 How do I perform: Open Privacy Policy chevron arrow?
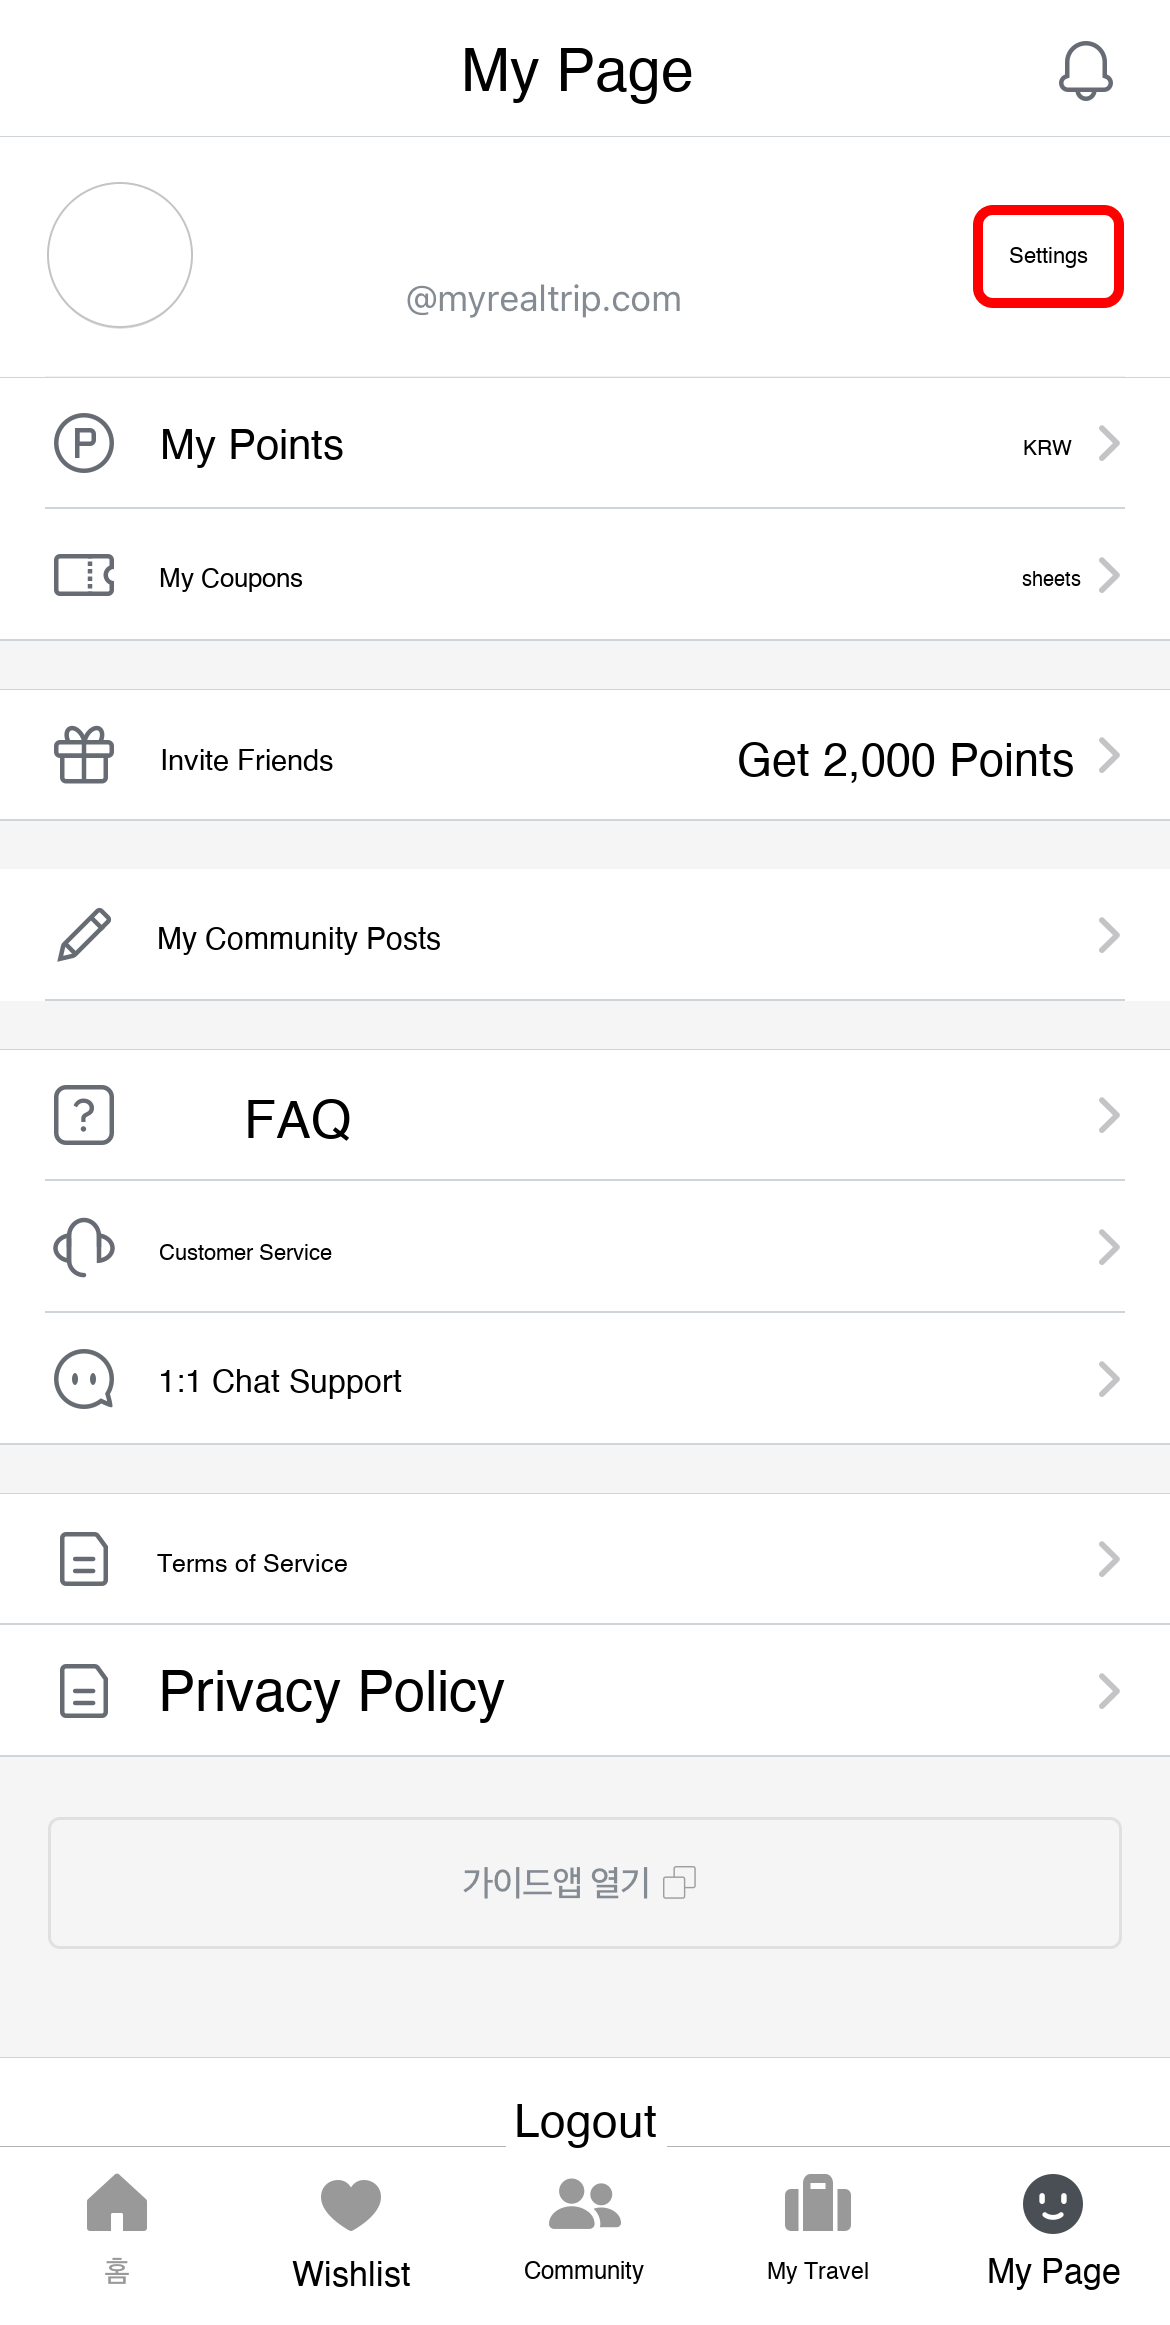point(1108,1691)
